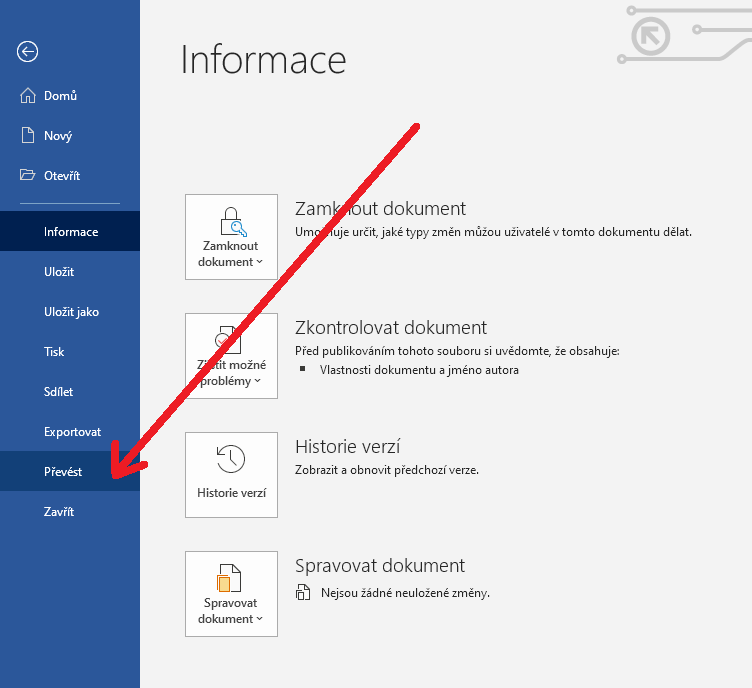Open the Zjistit možné problémy dropdown
752x688 pixels.
click(231, 356)
